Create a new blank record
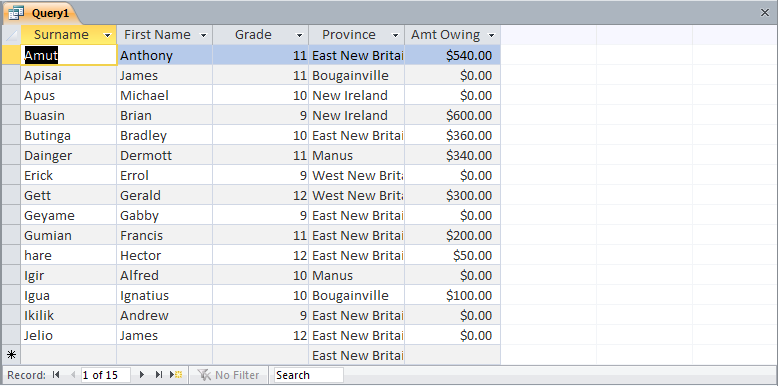Screen dimensions: 778x386 [x=176, y=375]
